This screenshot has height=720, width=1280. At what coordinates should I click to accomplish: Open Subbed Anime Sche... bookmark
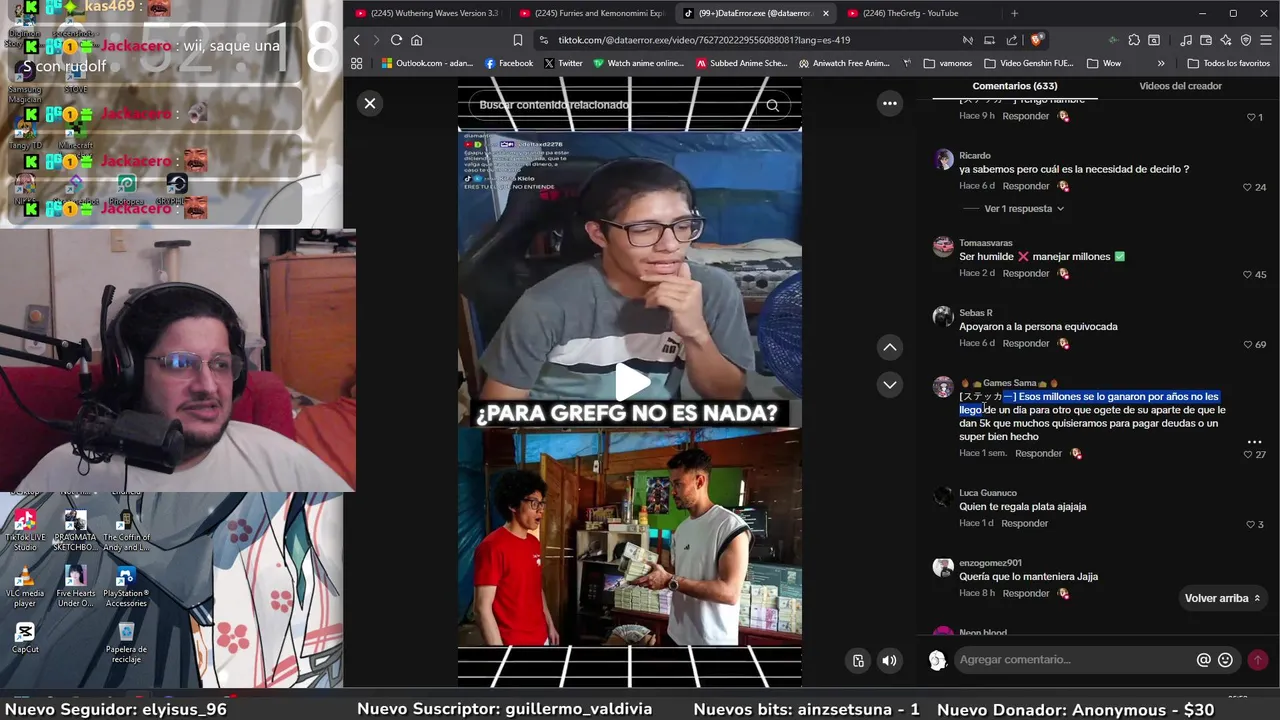pyautogui.click(x=742, y=63)
